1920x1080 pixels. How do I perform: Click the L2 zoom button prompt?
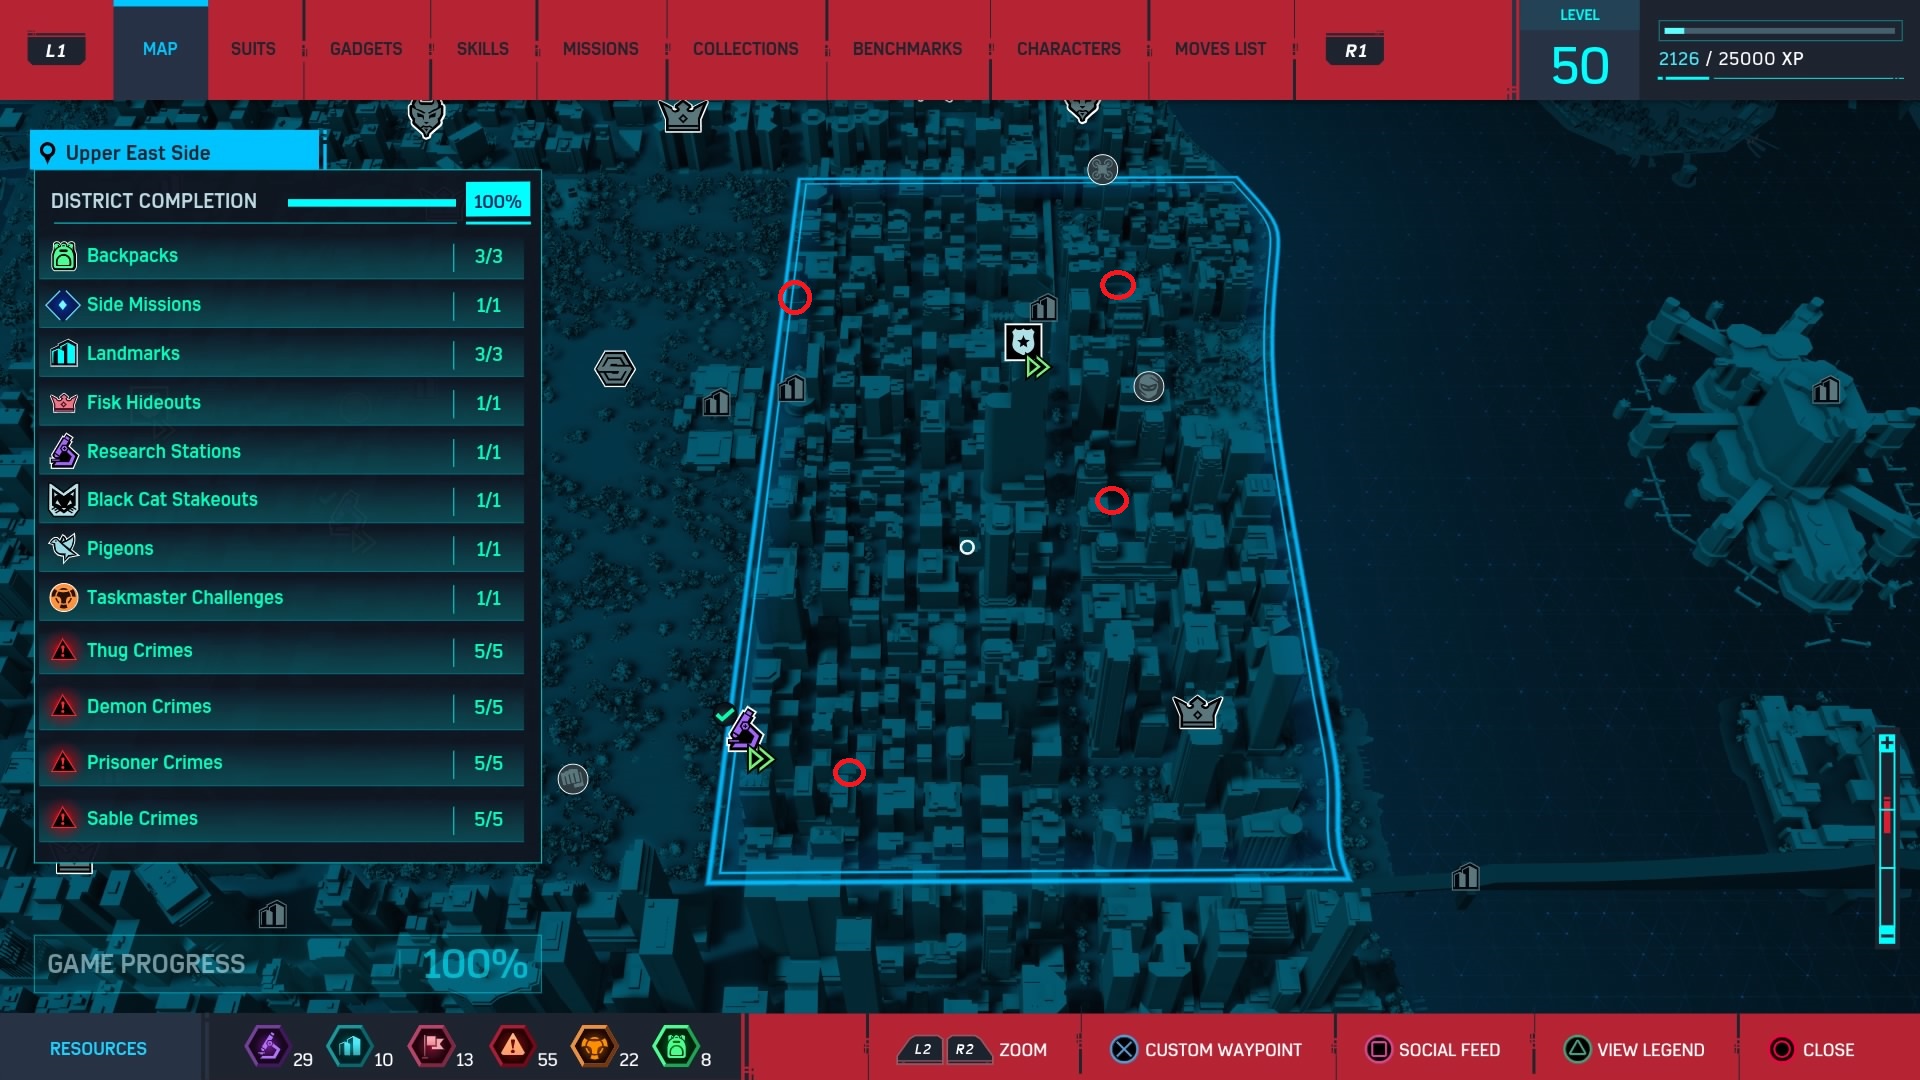(922, 1049)
